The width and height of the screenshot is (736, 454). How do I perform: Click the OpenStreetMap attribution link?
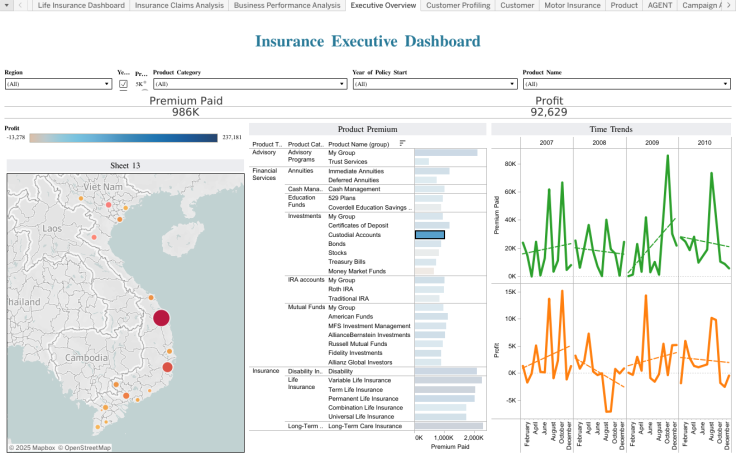(87, 448)
